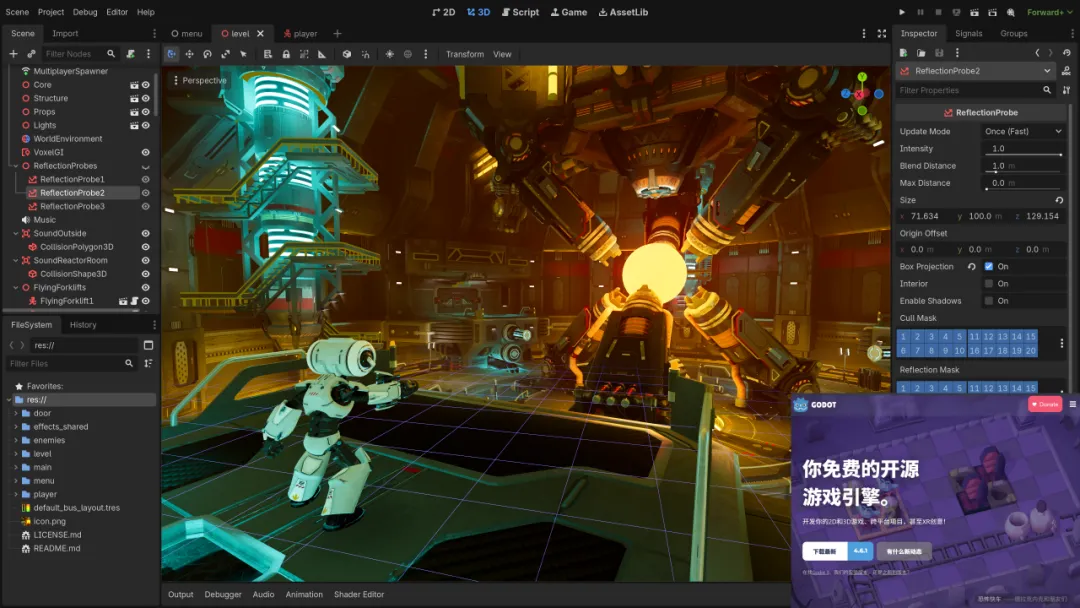
Task: Open the Transform menu in viewport toolbar
Action: [x=465, y=54]
